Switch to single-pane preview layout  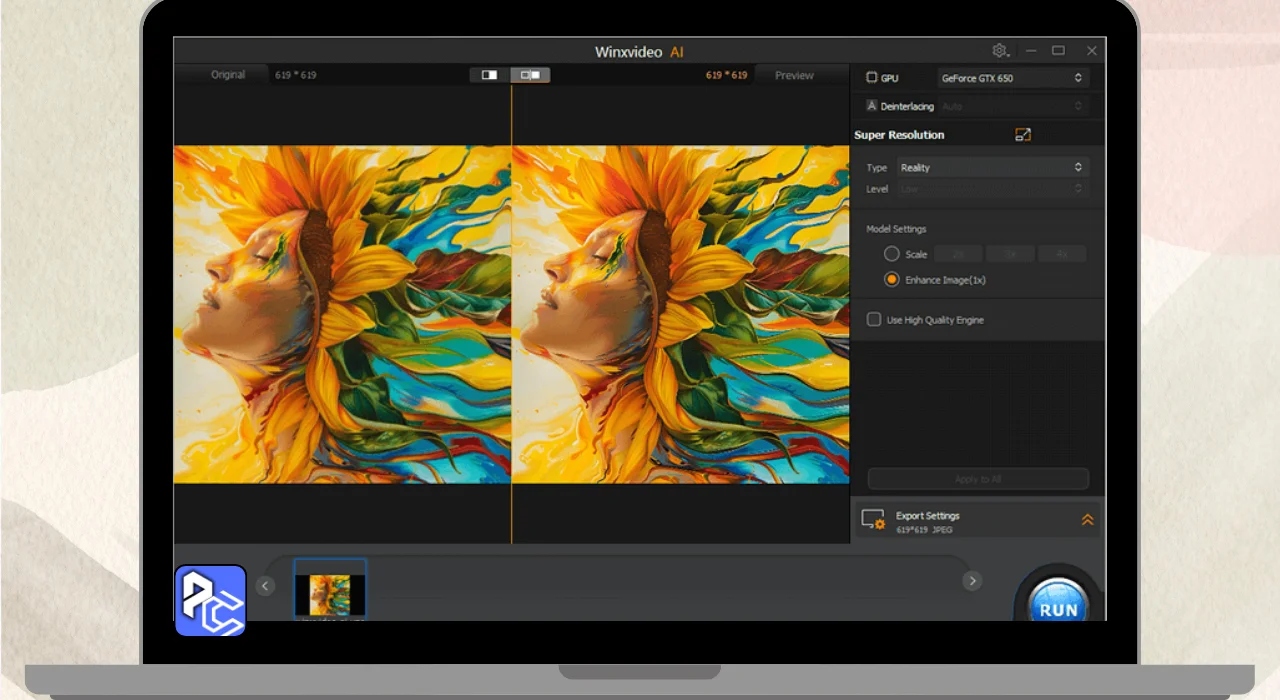489,75
